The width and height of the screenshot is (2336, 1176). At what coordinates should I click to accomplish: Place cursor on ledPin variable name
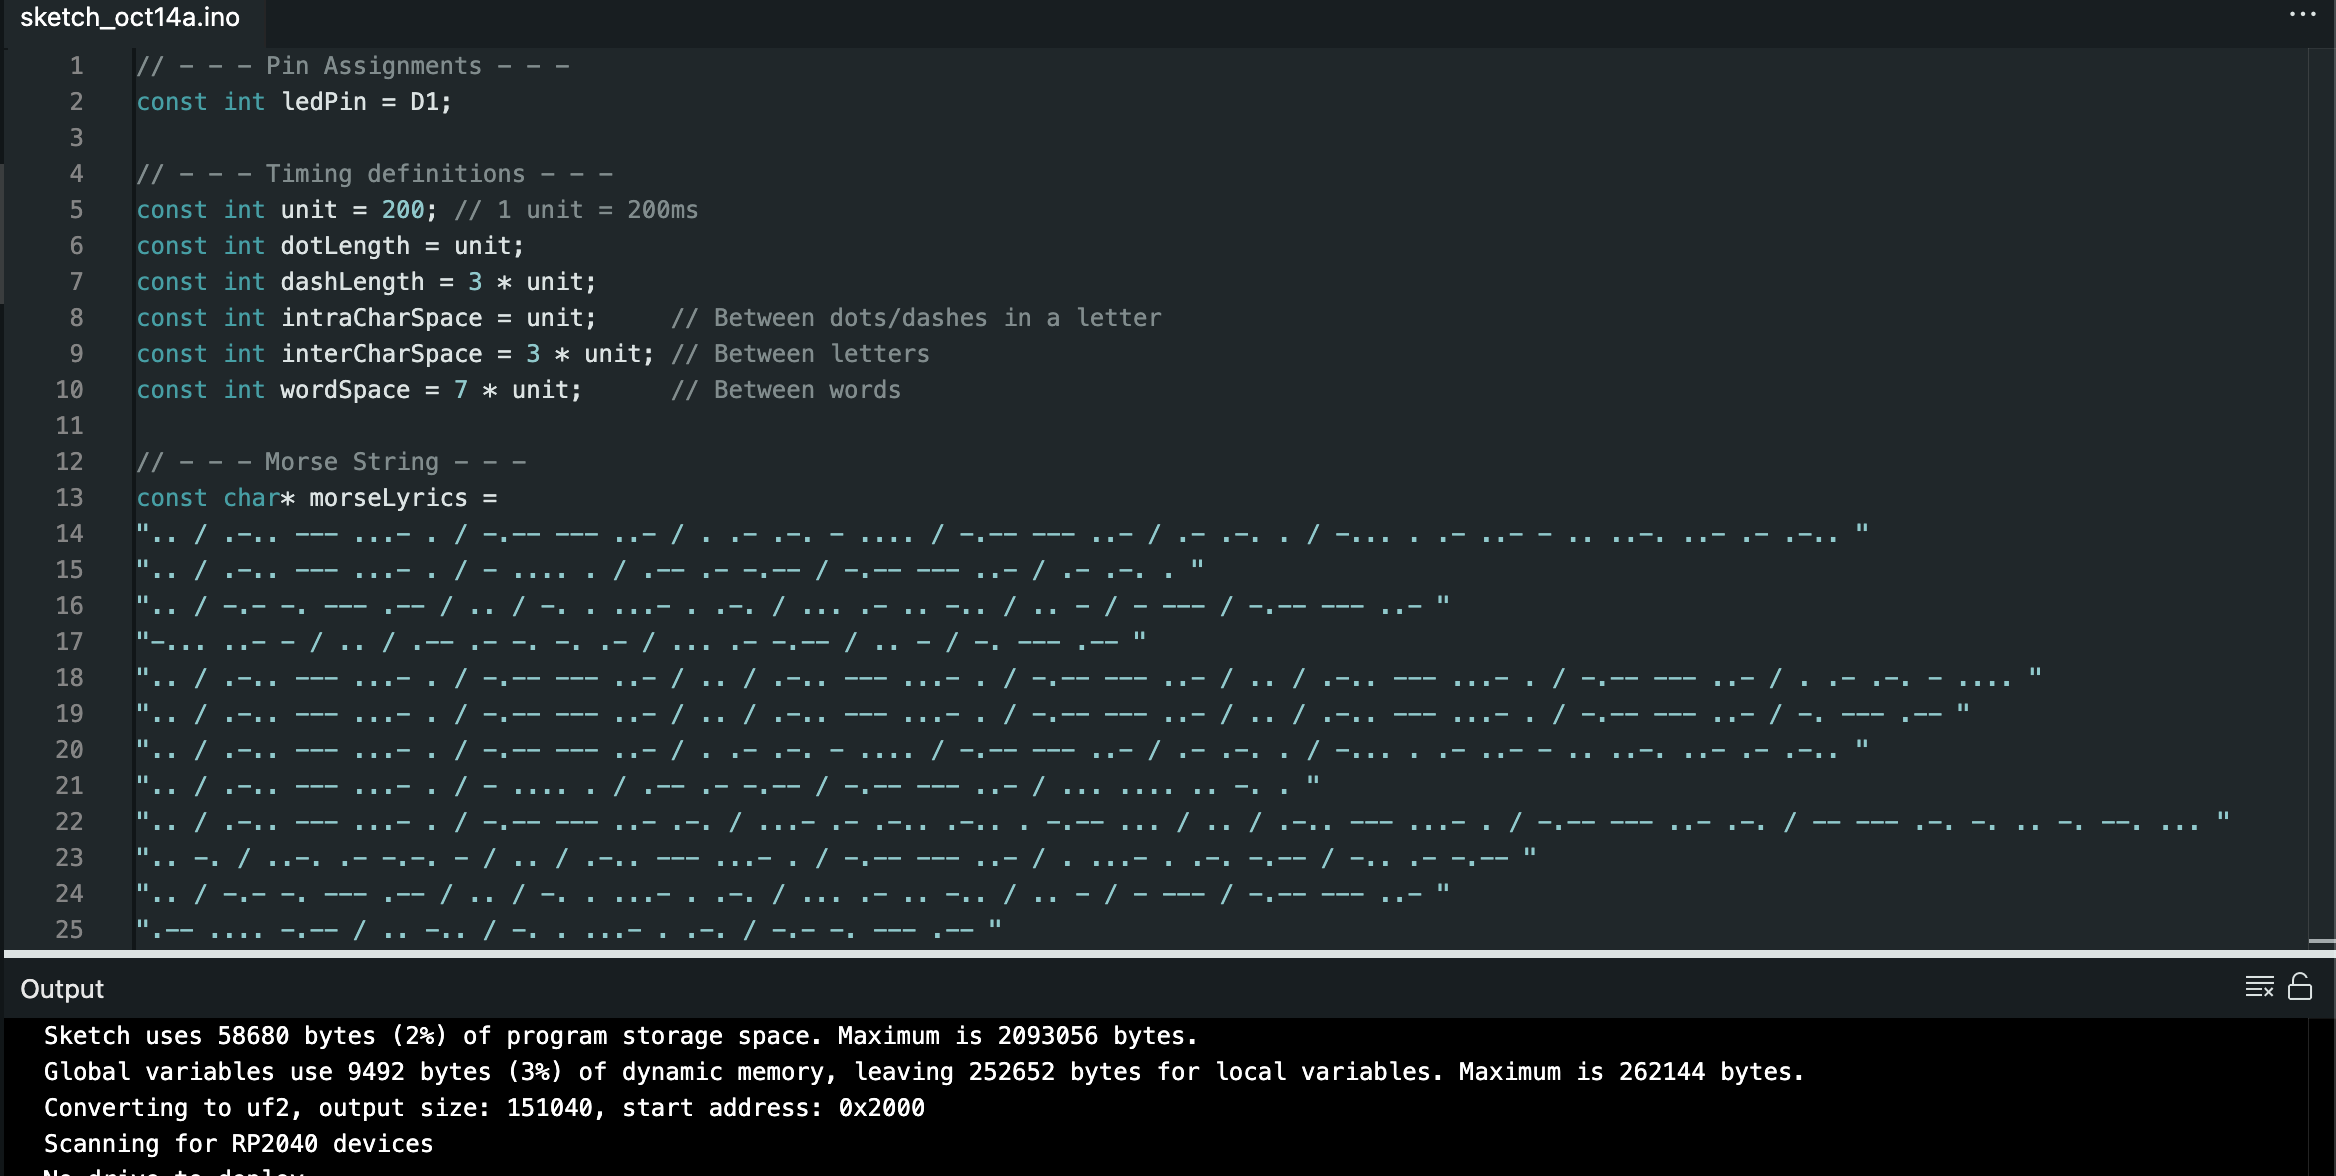(x=324, y=102)
